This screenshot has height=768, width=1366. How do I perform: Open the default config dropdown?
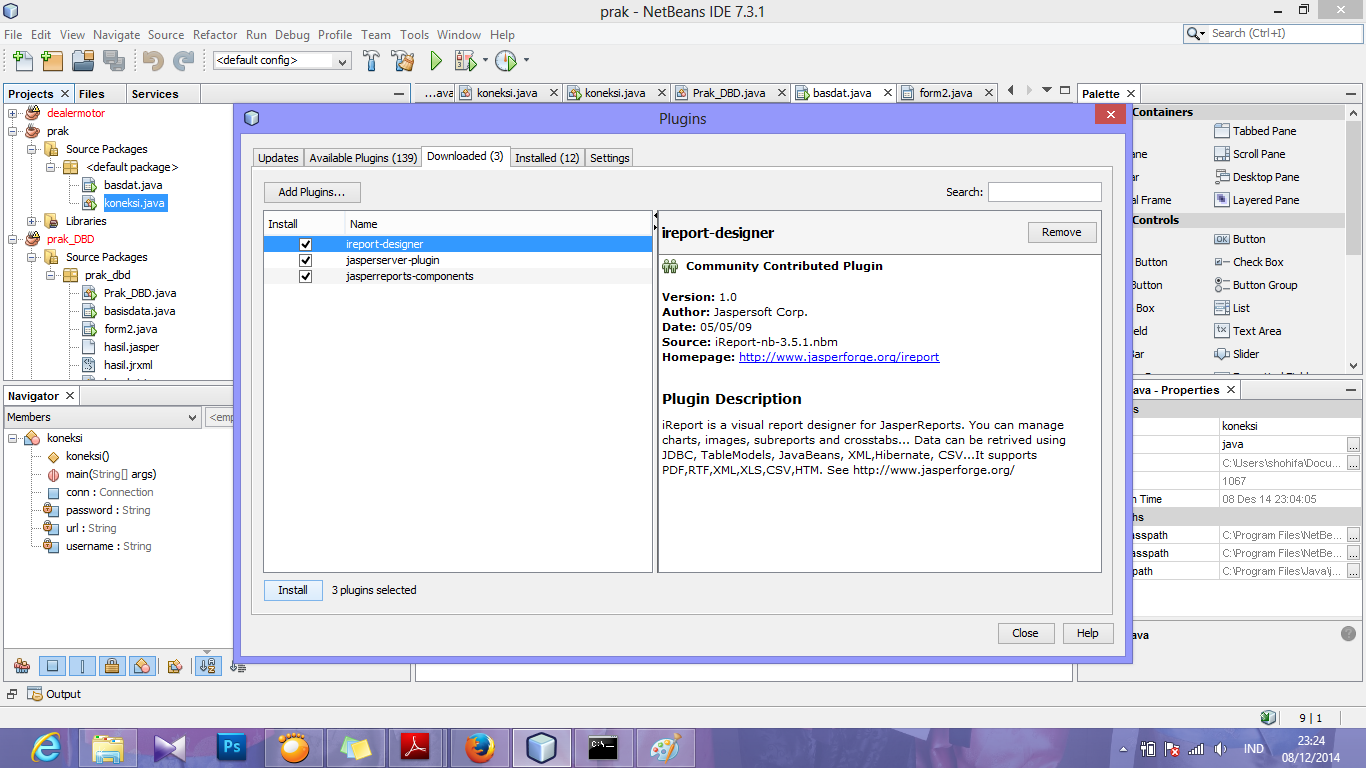(281, 61)
